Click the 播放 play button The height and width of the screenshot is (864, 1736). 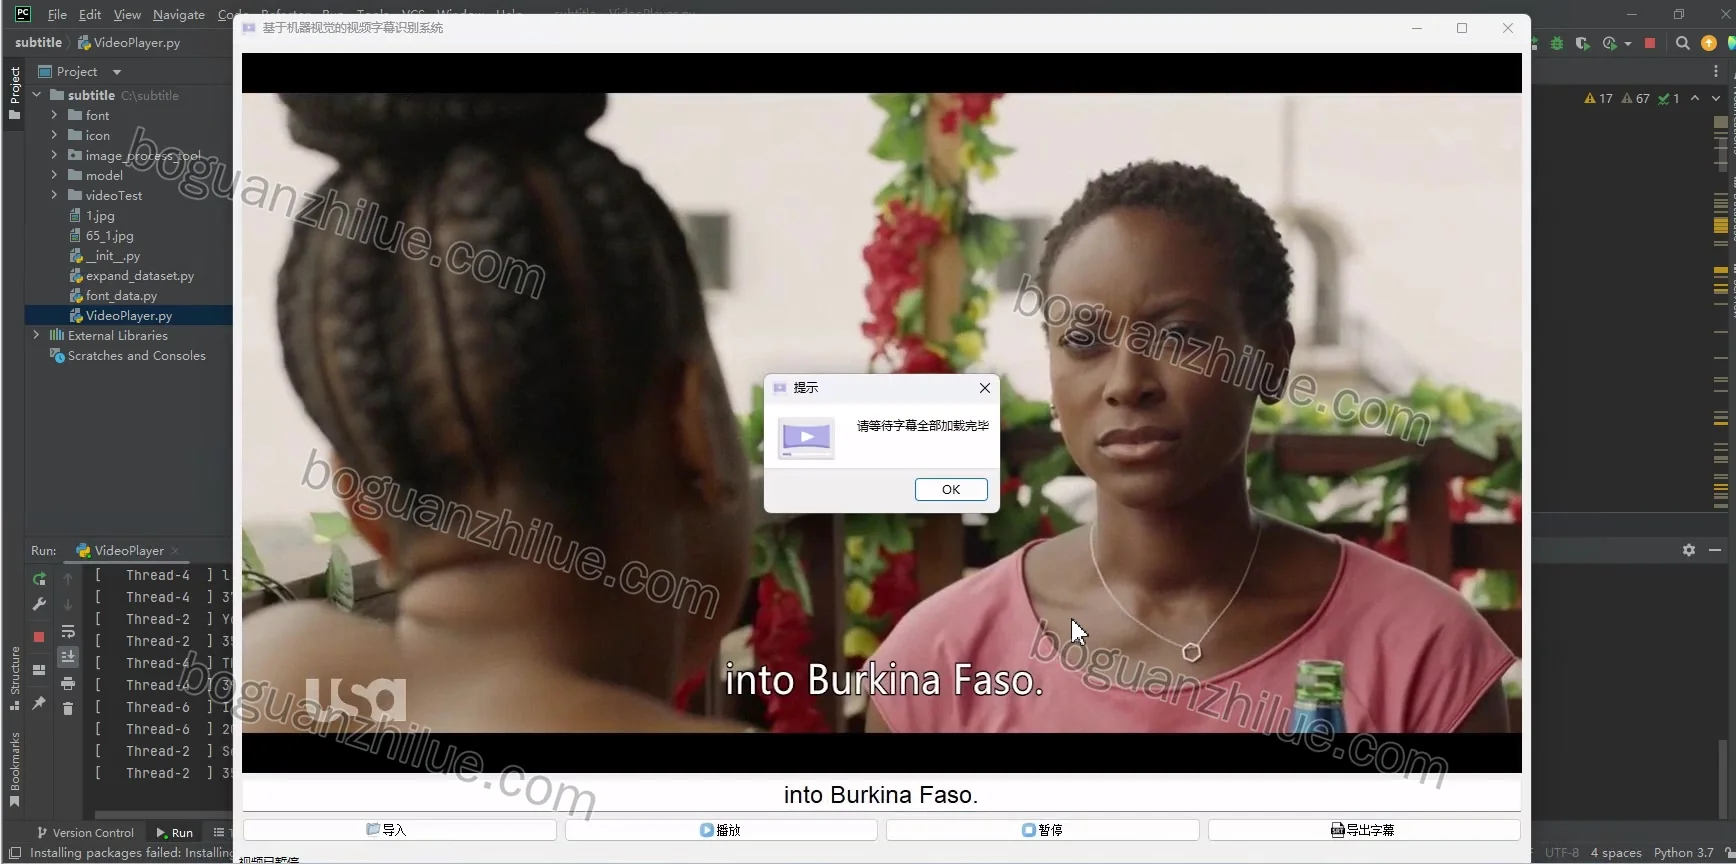[x=721, y=830]
